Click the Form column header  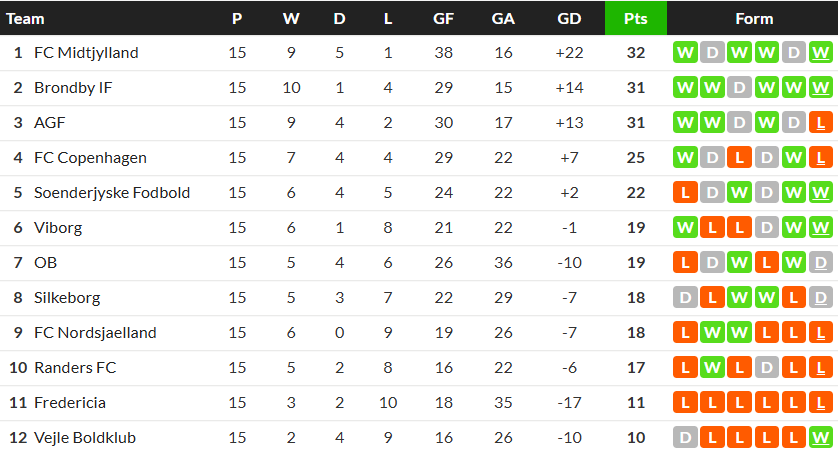753,18
